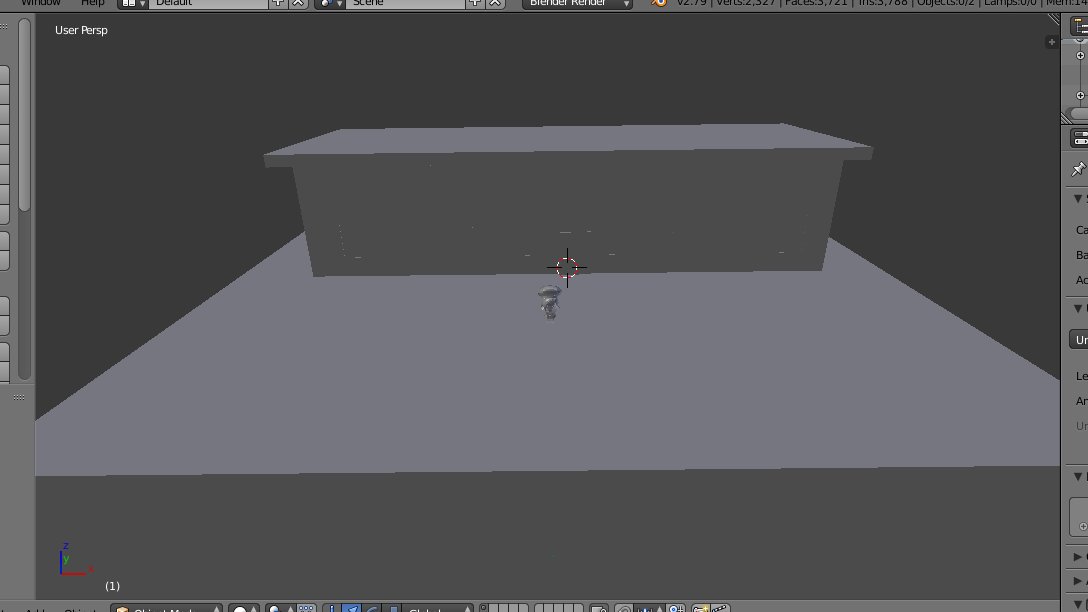This screenshot has height=612, width=1088.
Task: Click the Unit presets button
Action: coord(1078,340)
